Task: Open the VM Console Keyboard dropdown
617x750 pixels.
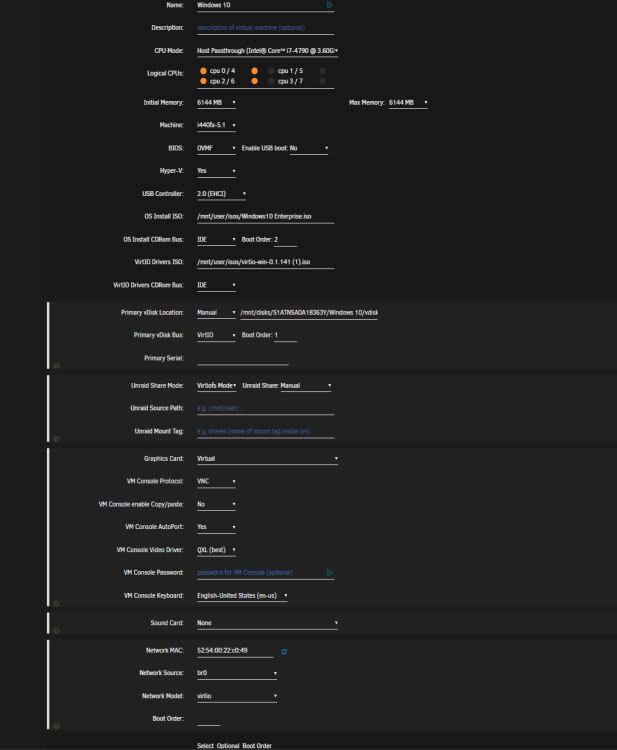Action: pyautogui.click(x=242, y=596)
